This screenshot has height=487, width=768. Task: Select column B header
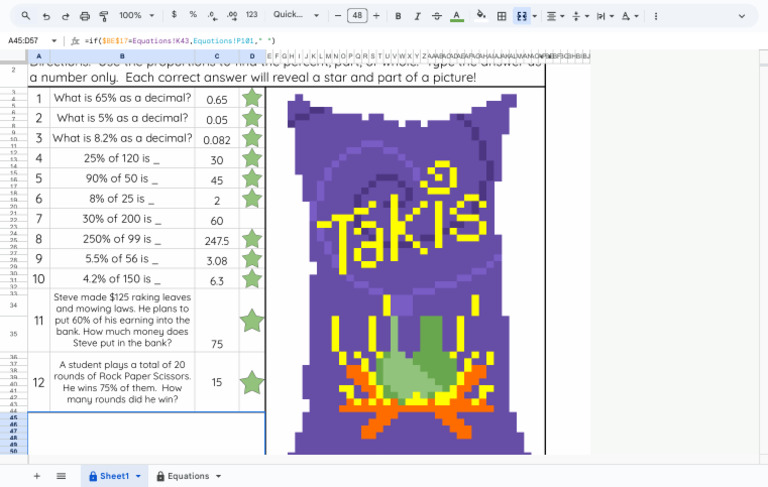(x=122, y=56)
